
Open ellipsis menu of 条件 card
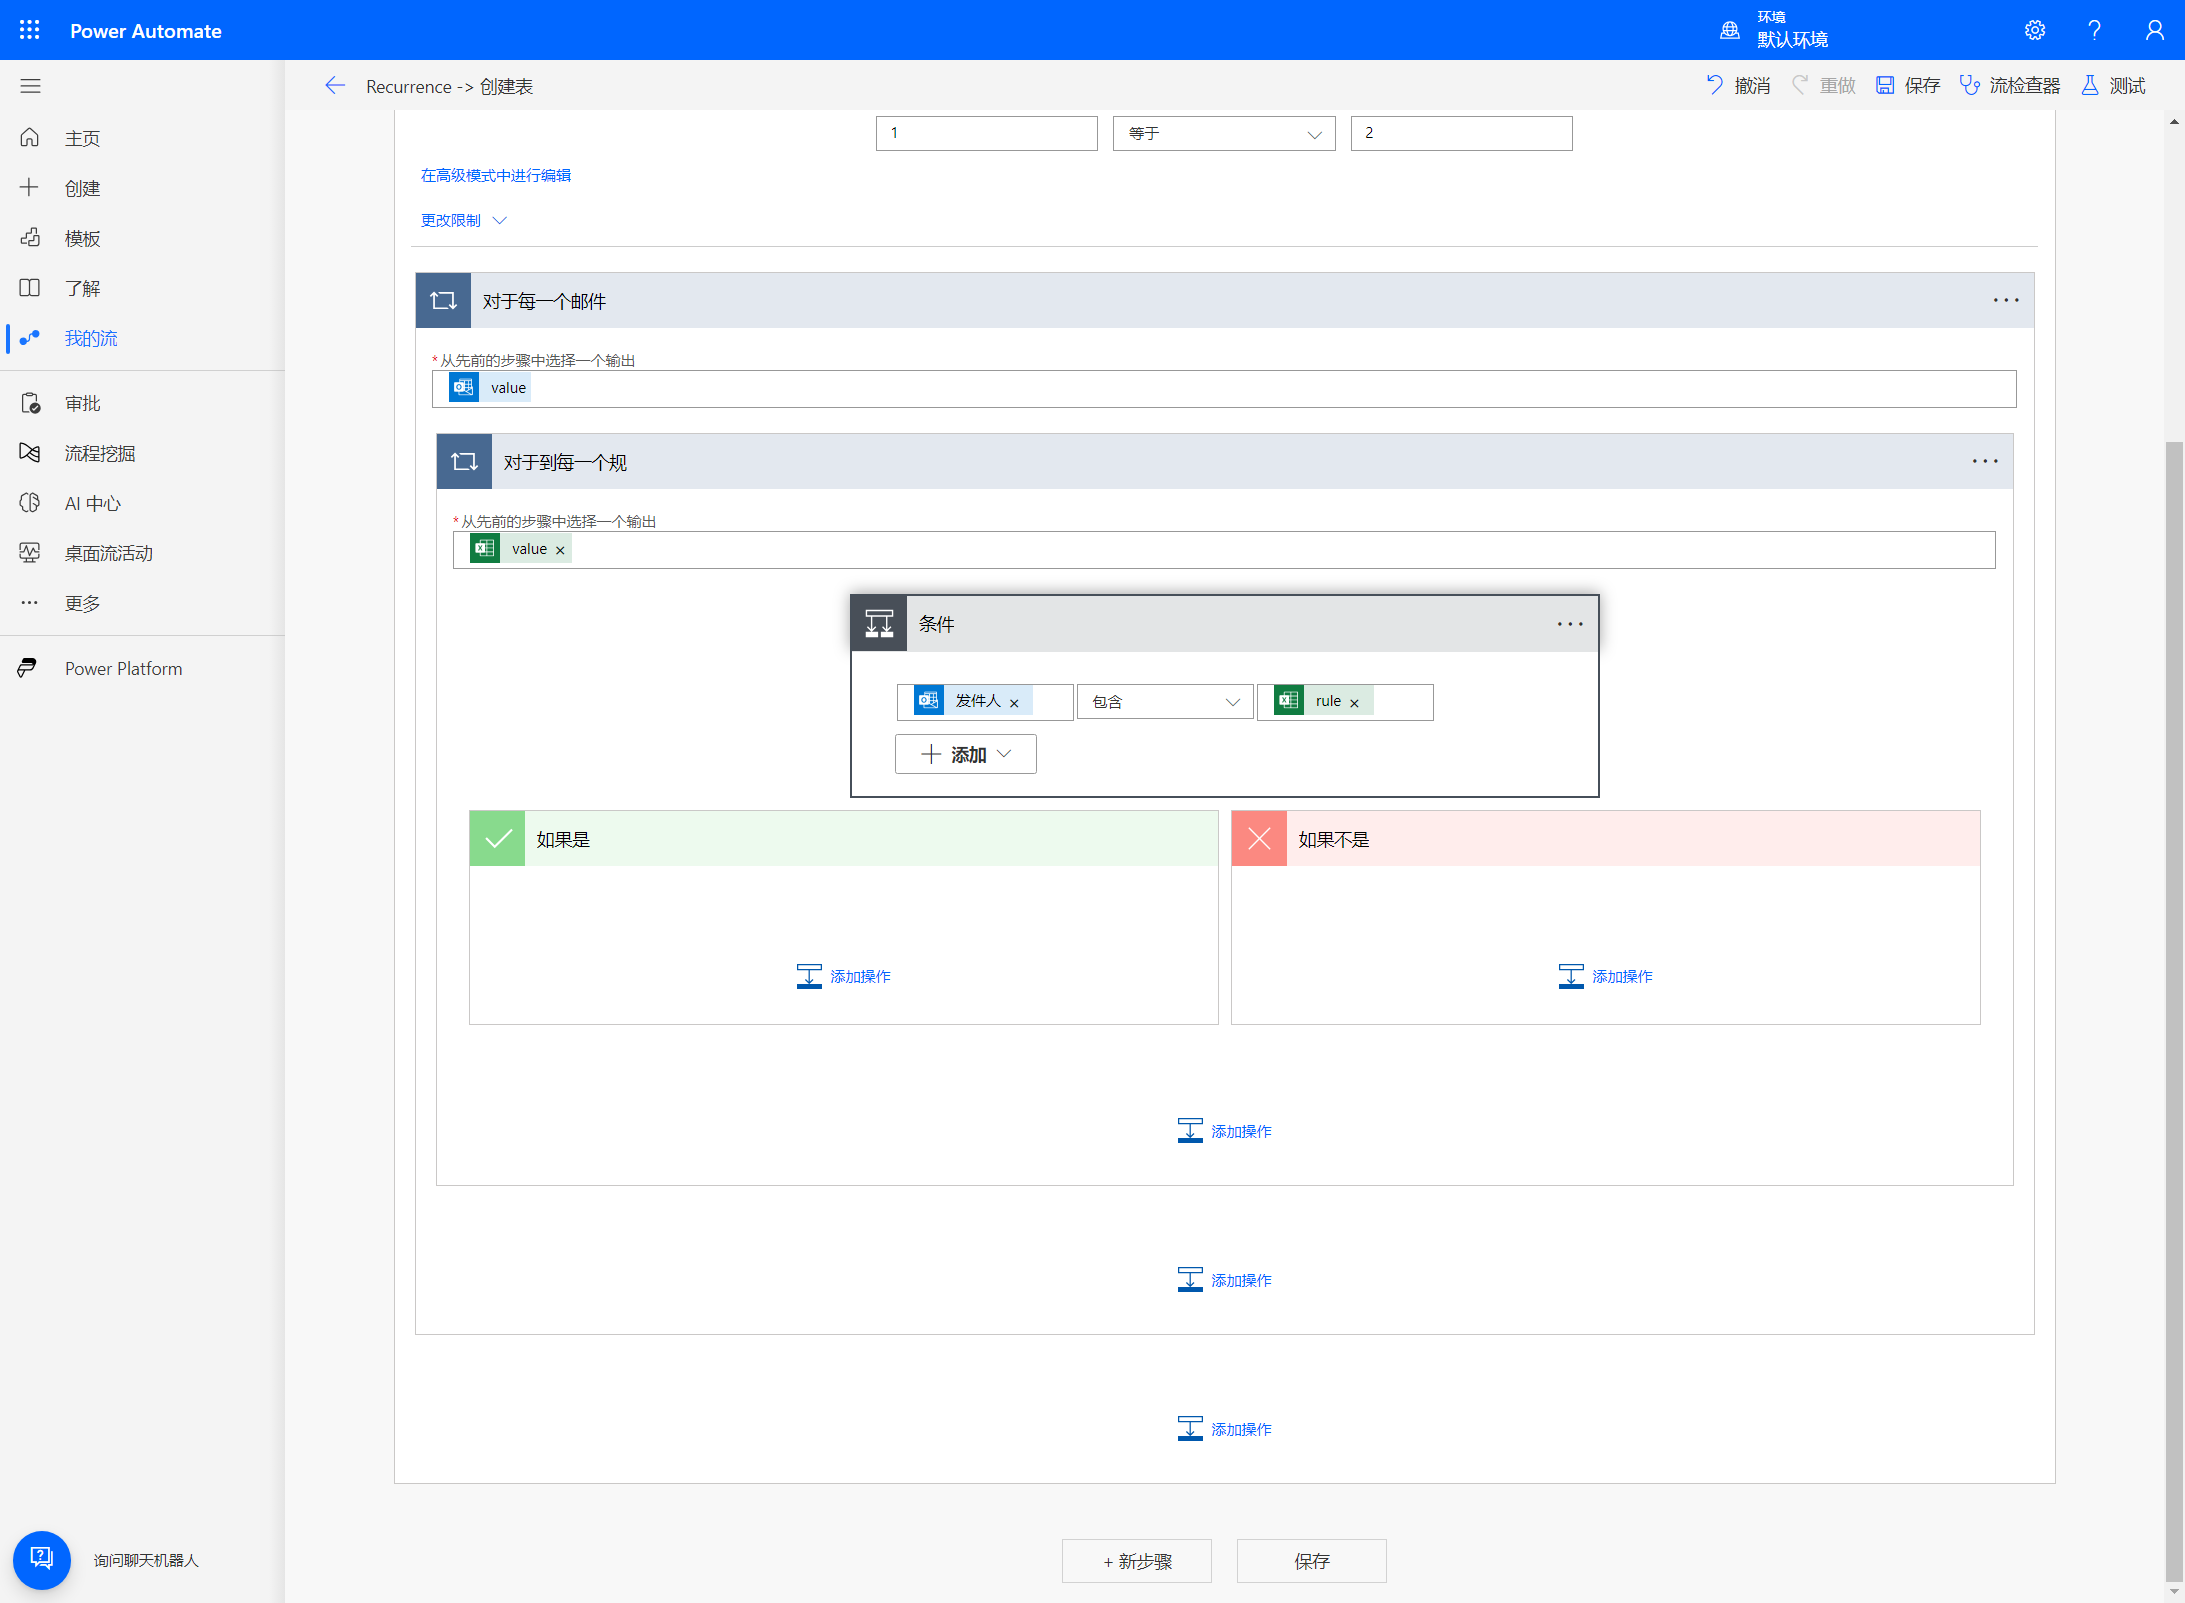pyautogui.click(x=1569, y=624)
